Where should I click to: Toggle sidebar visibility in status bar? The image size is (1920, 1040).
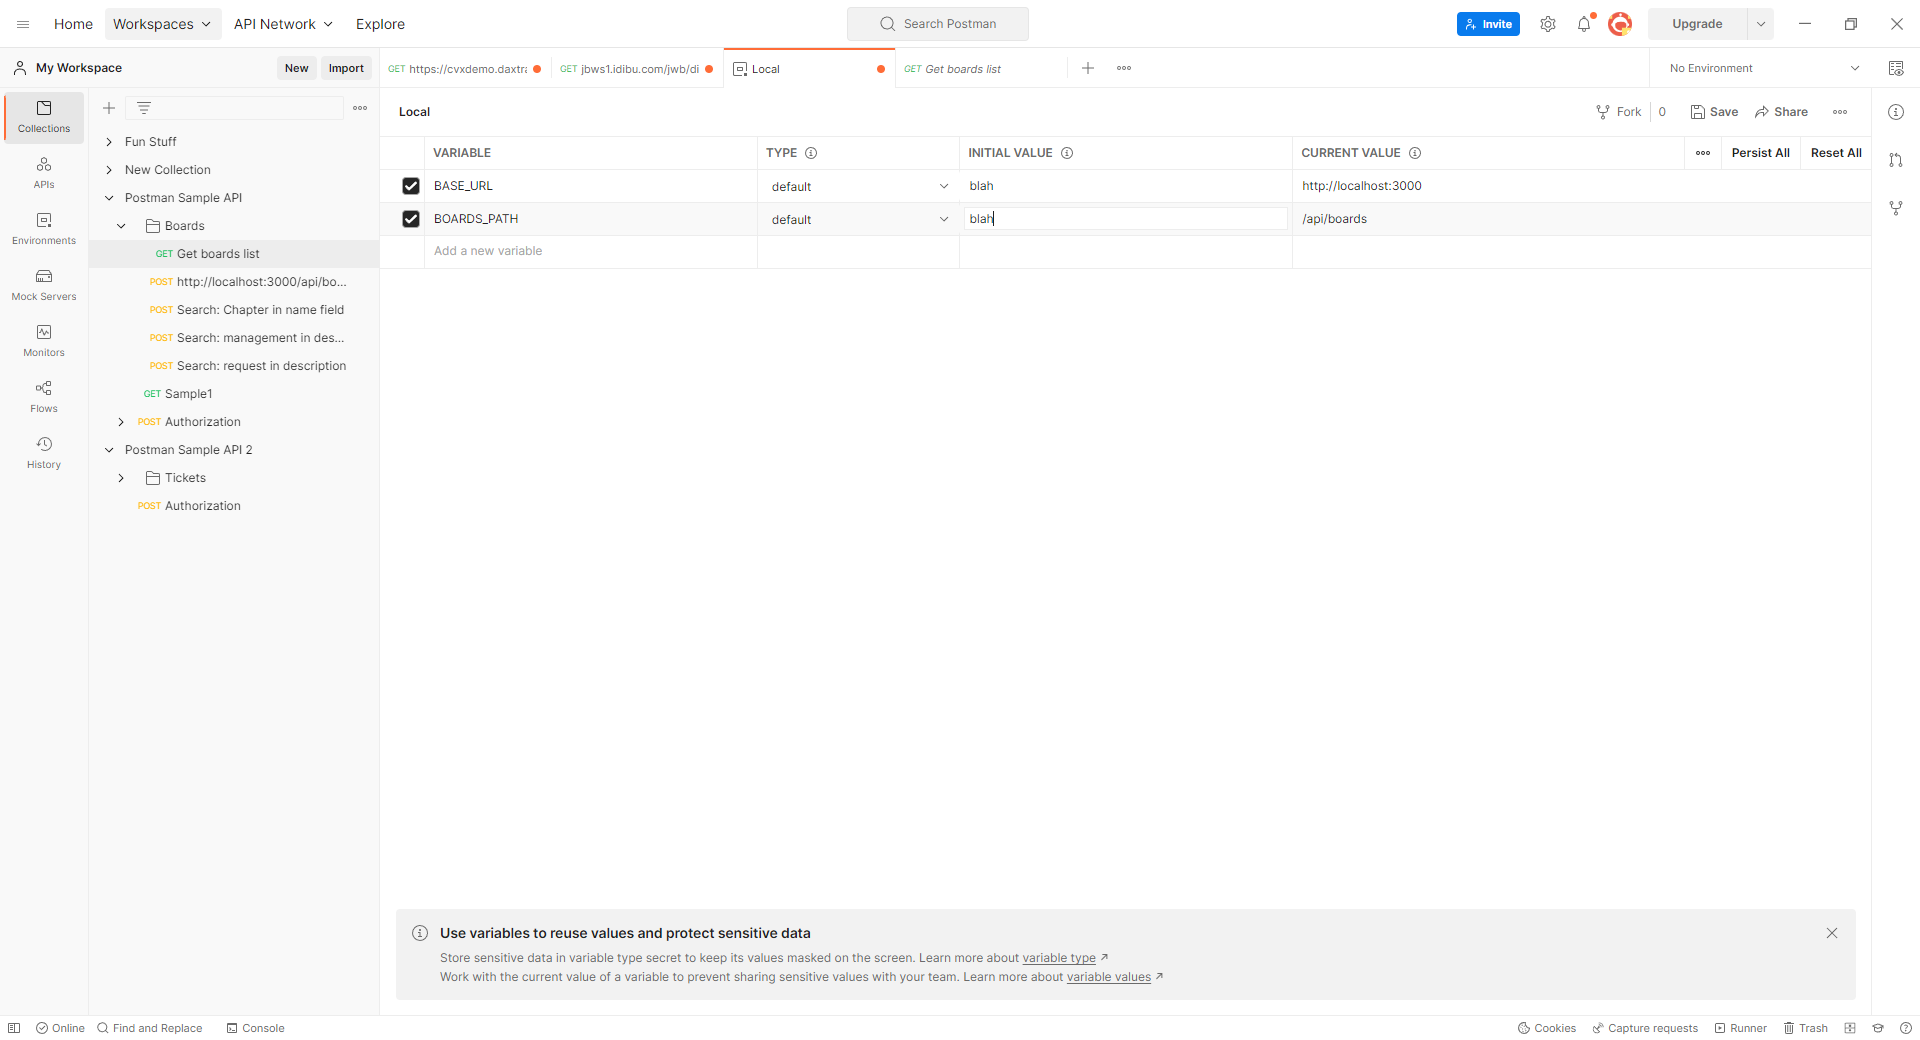click(14, 1028)
